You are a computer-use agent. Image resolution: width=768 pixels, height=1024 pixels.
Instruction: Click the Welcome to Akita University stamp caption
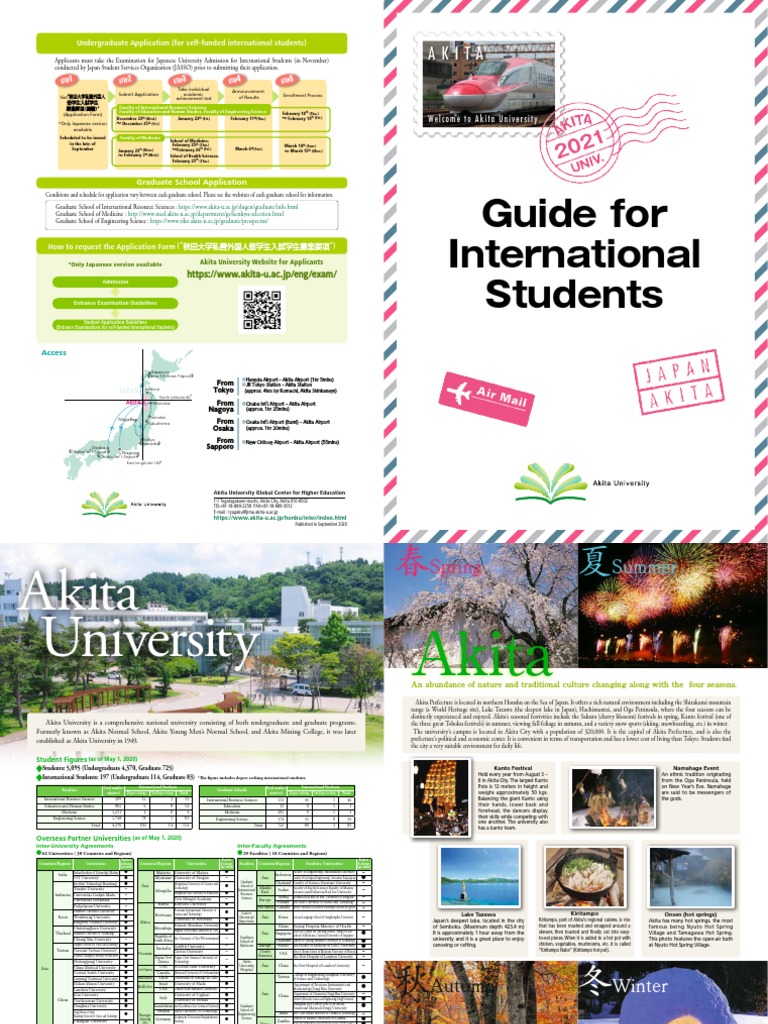pos(483,119)
